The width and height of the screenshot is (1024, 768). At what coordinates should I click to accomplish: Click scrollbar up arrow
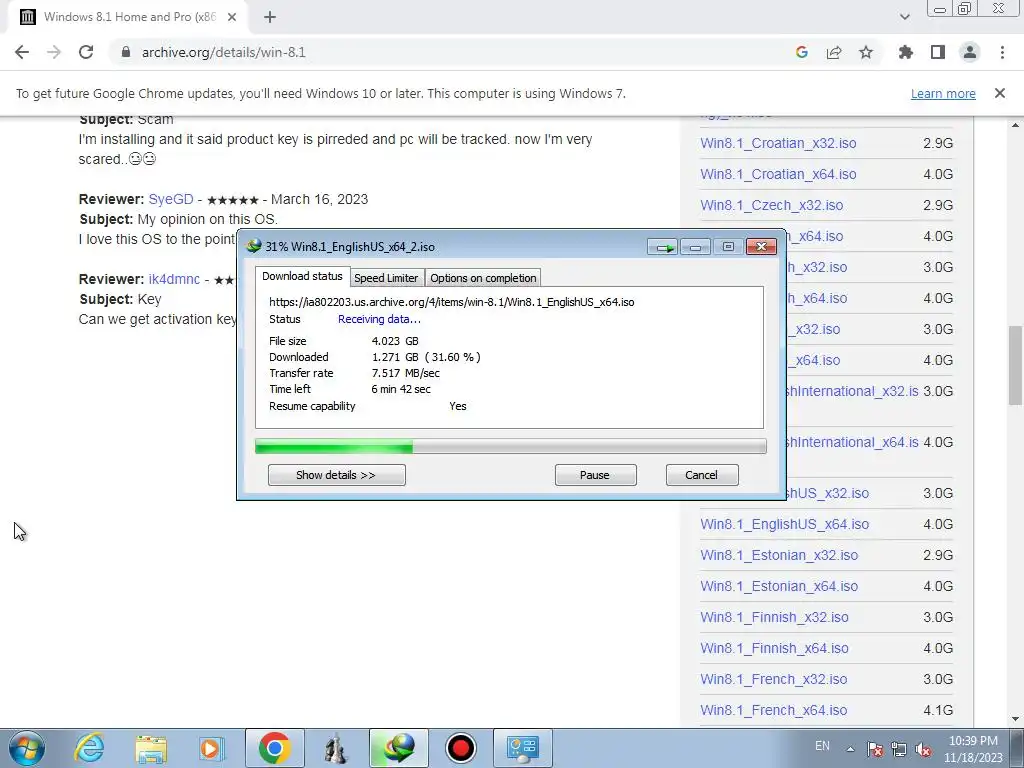[1016, 124]
